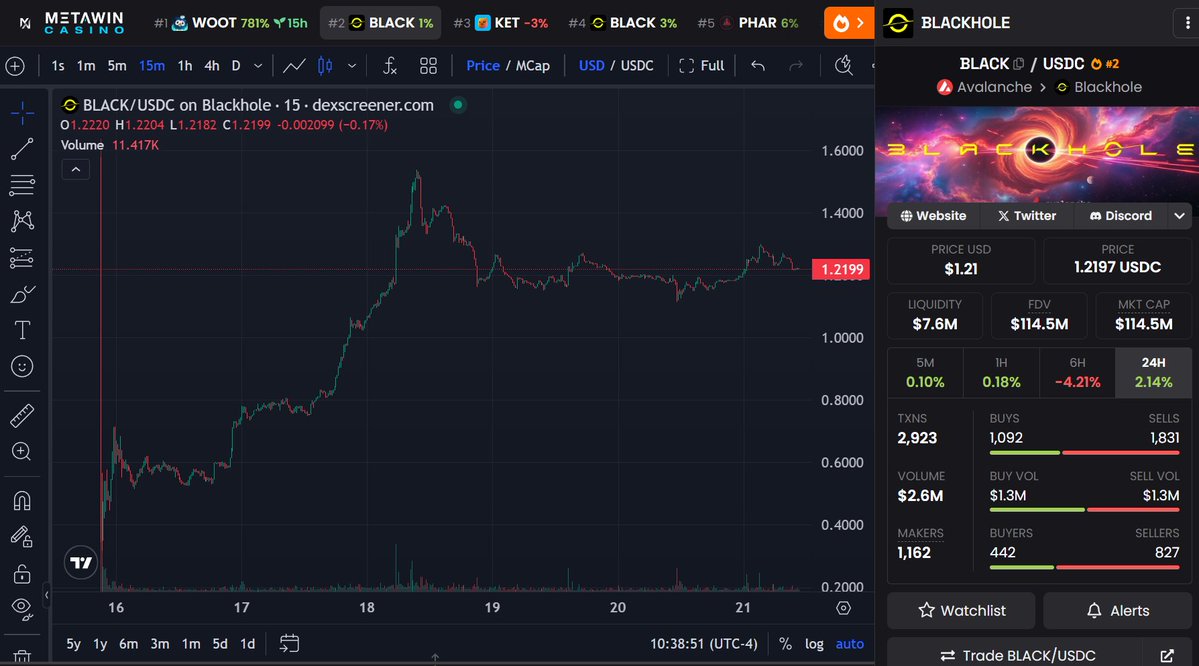Select the 5m timeframe
The width and height of the screenshot is (1199, 666).
117,67
